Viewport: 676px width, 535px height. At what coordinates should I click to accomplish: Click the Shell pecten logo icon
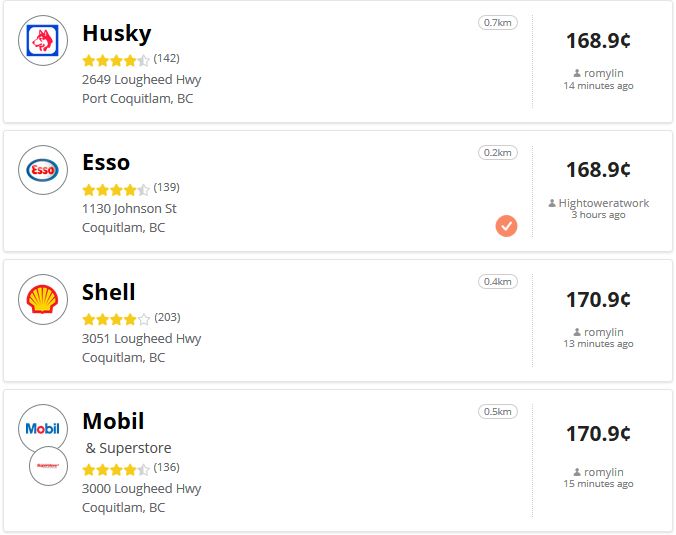click(43, 299)
